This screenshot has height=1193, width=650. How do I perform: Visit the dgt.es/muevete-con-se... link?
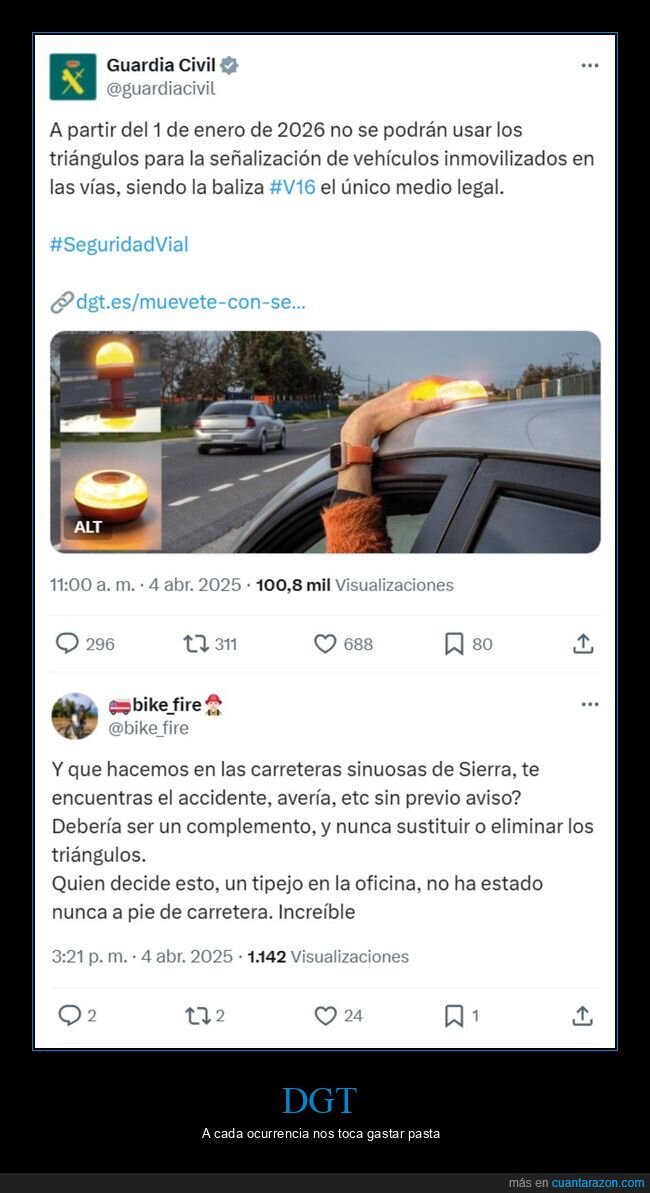point(178,302)
